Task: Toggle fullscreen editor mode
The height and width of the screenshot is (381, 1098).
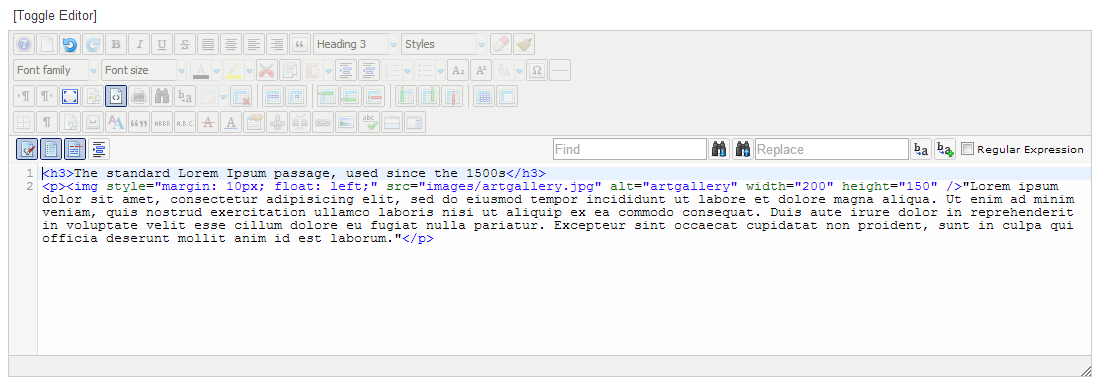Action: 69,96
